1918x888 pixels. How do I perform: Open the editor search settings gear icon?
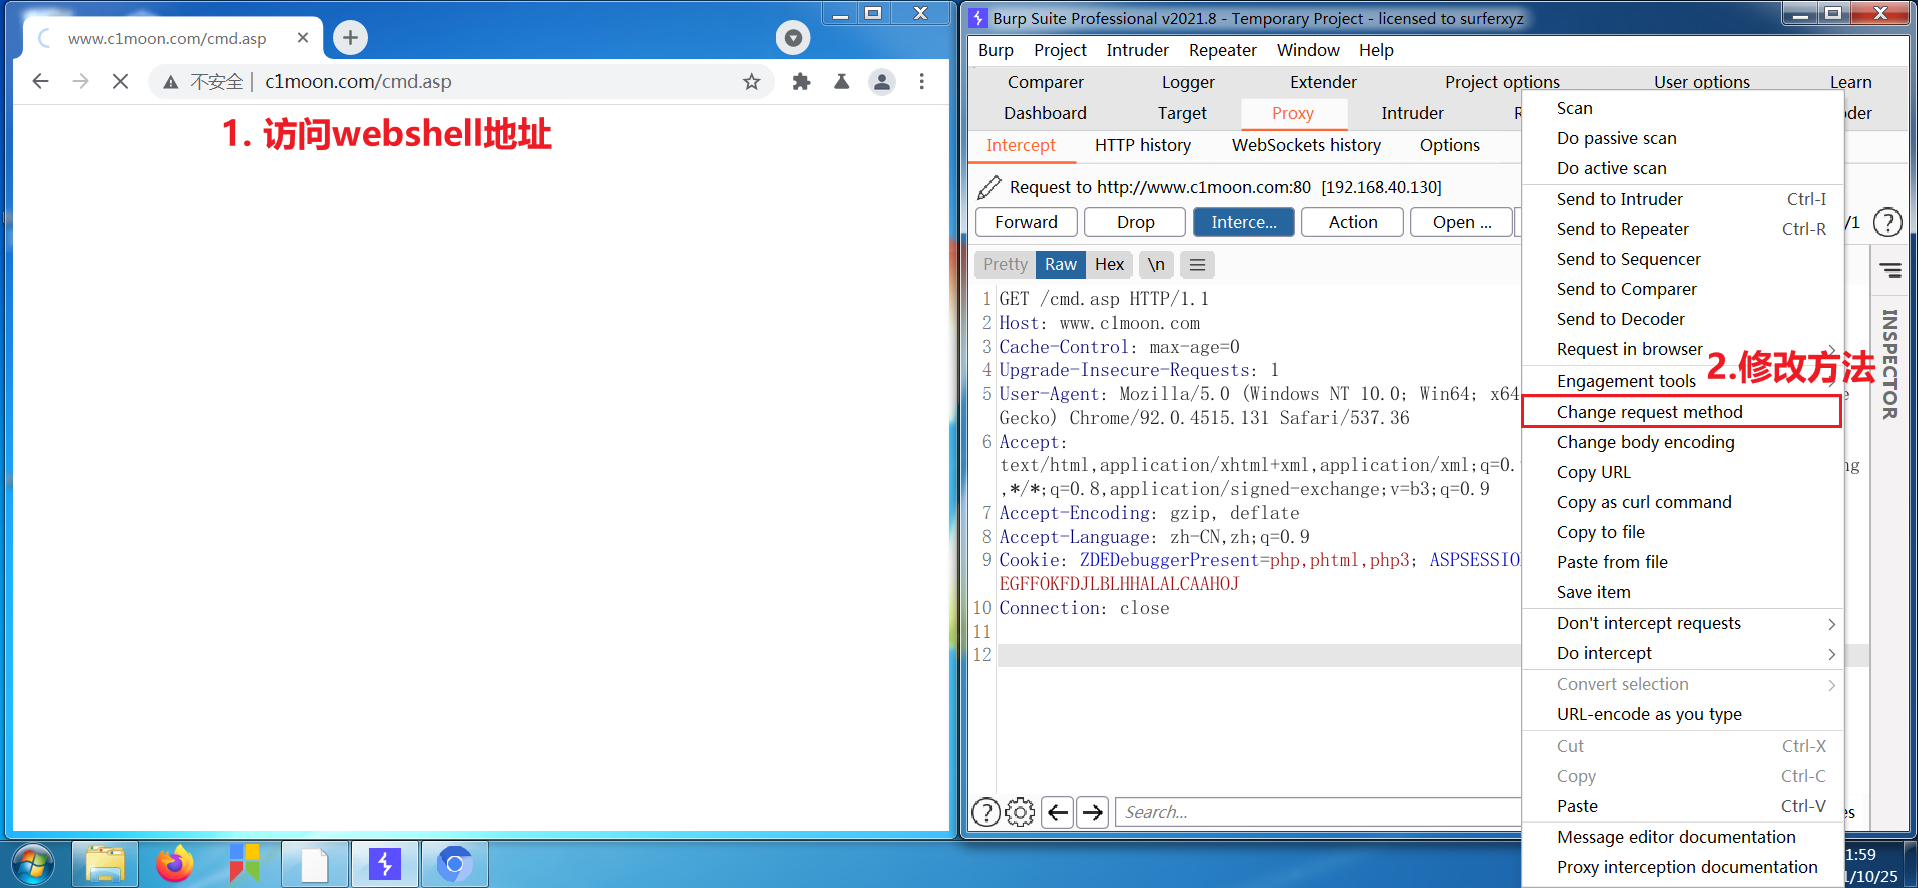tap(1020, 812)
